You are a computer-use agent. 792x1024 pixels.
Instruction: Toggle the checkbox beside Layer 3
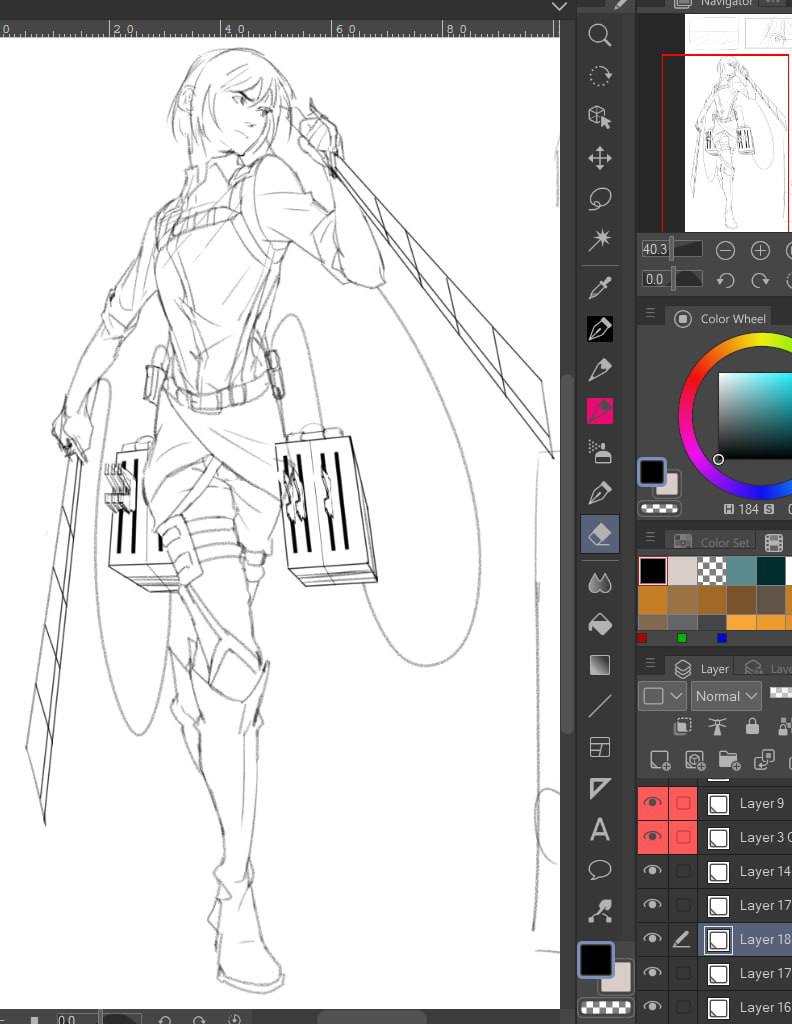coord(683,837)
